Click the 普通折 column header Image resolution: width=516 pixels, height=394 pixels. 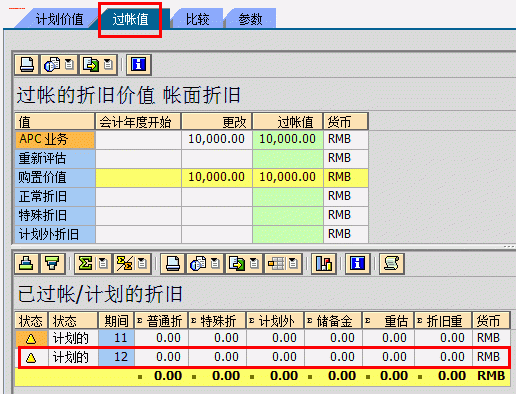pos(161,321)
